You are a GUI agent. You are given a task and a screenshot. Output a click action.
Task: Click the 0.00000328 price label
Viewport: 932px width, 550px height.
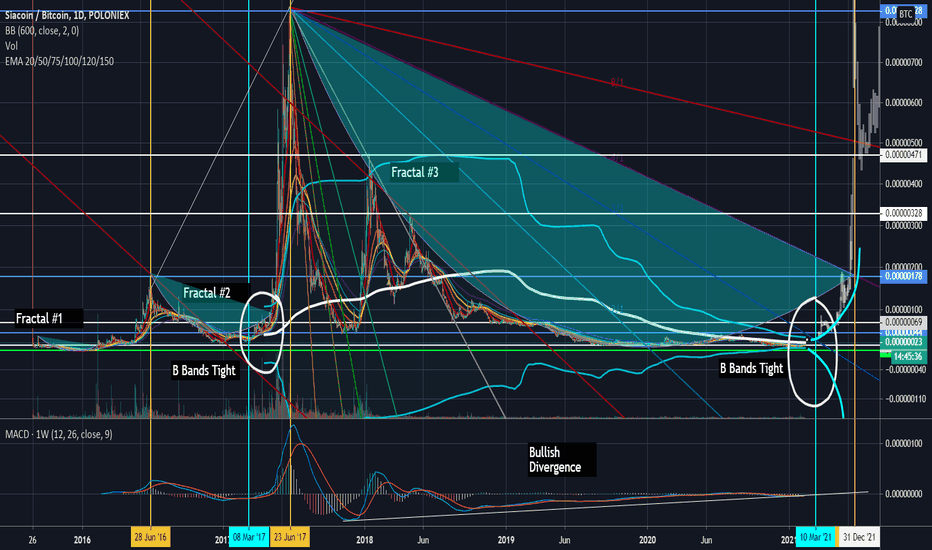tap(903, 213)
